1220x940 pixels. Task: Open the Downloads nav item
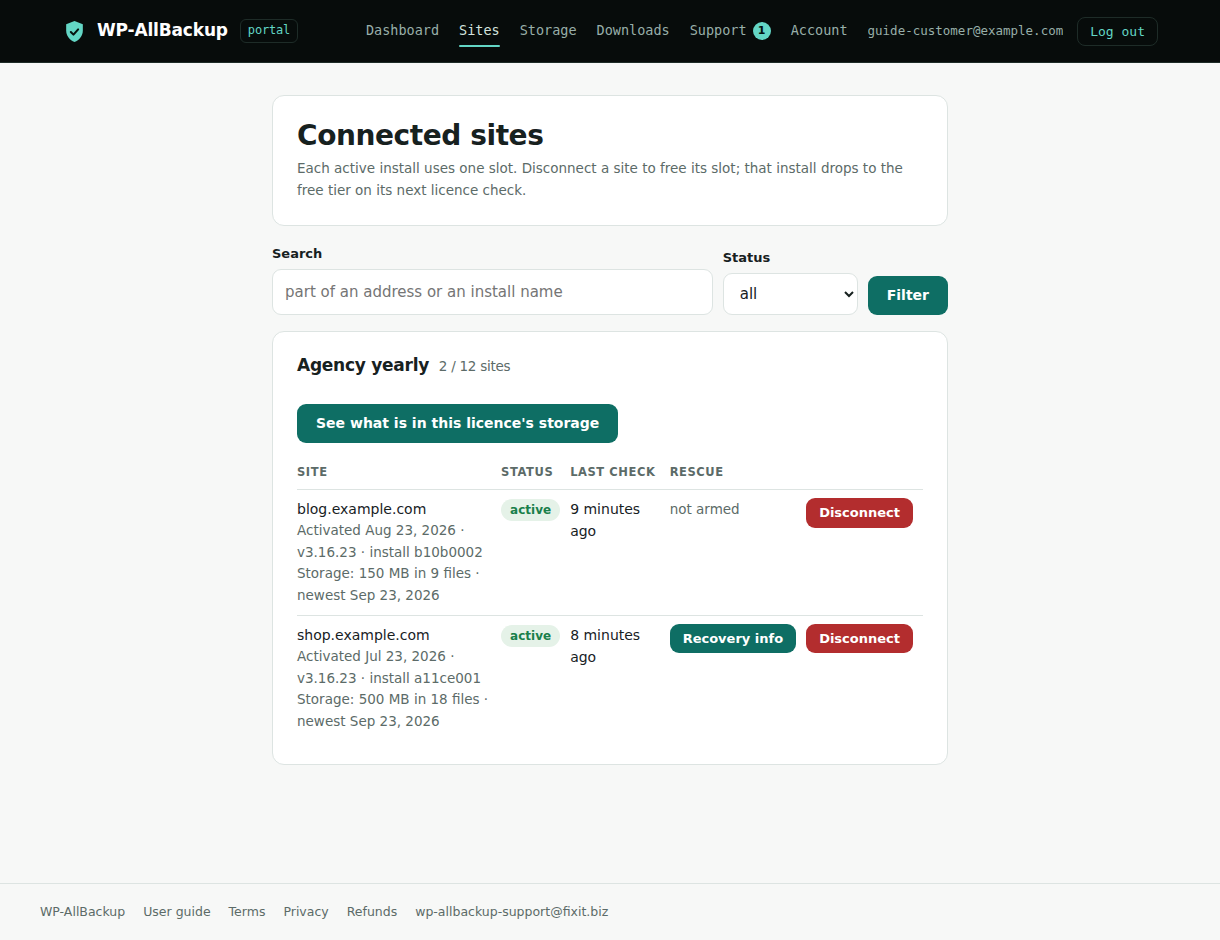point(633,30)
